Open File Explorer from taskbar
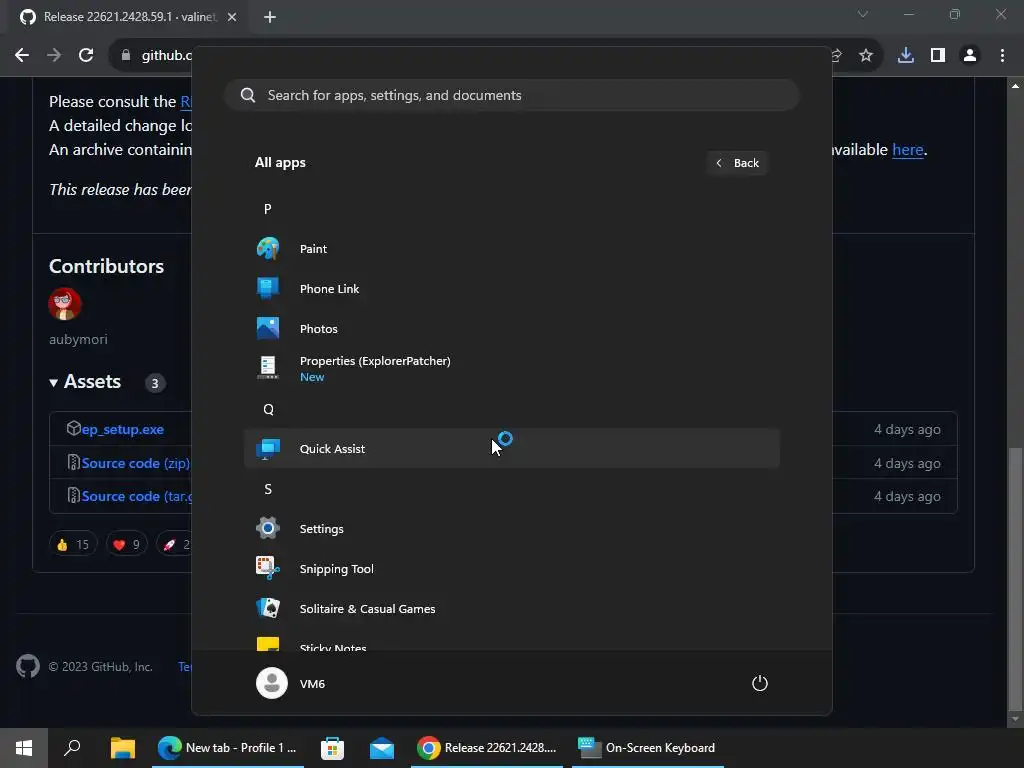 (123, 748)
